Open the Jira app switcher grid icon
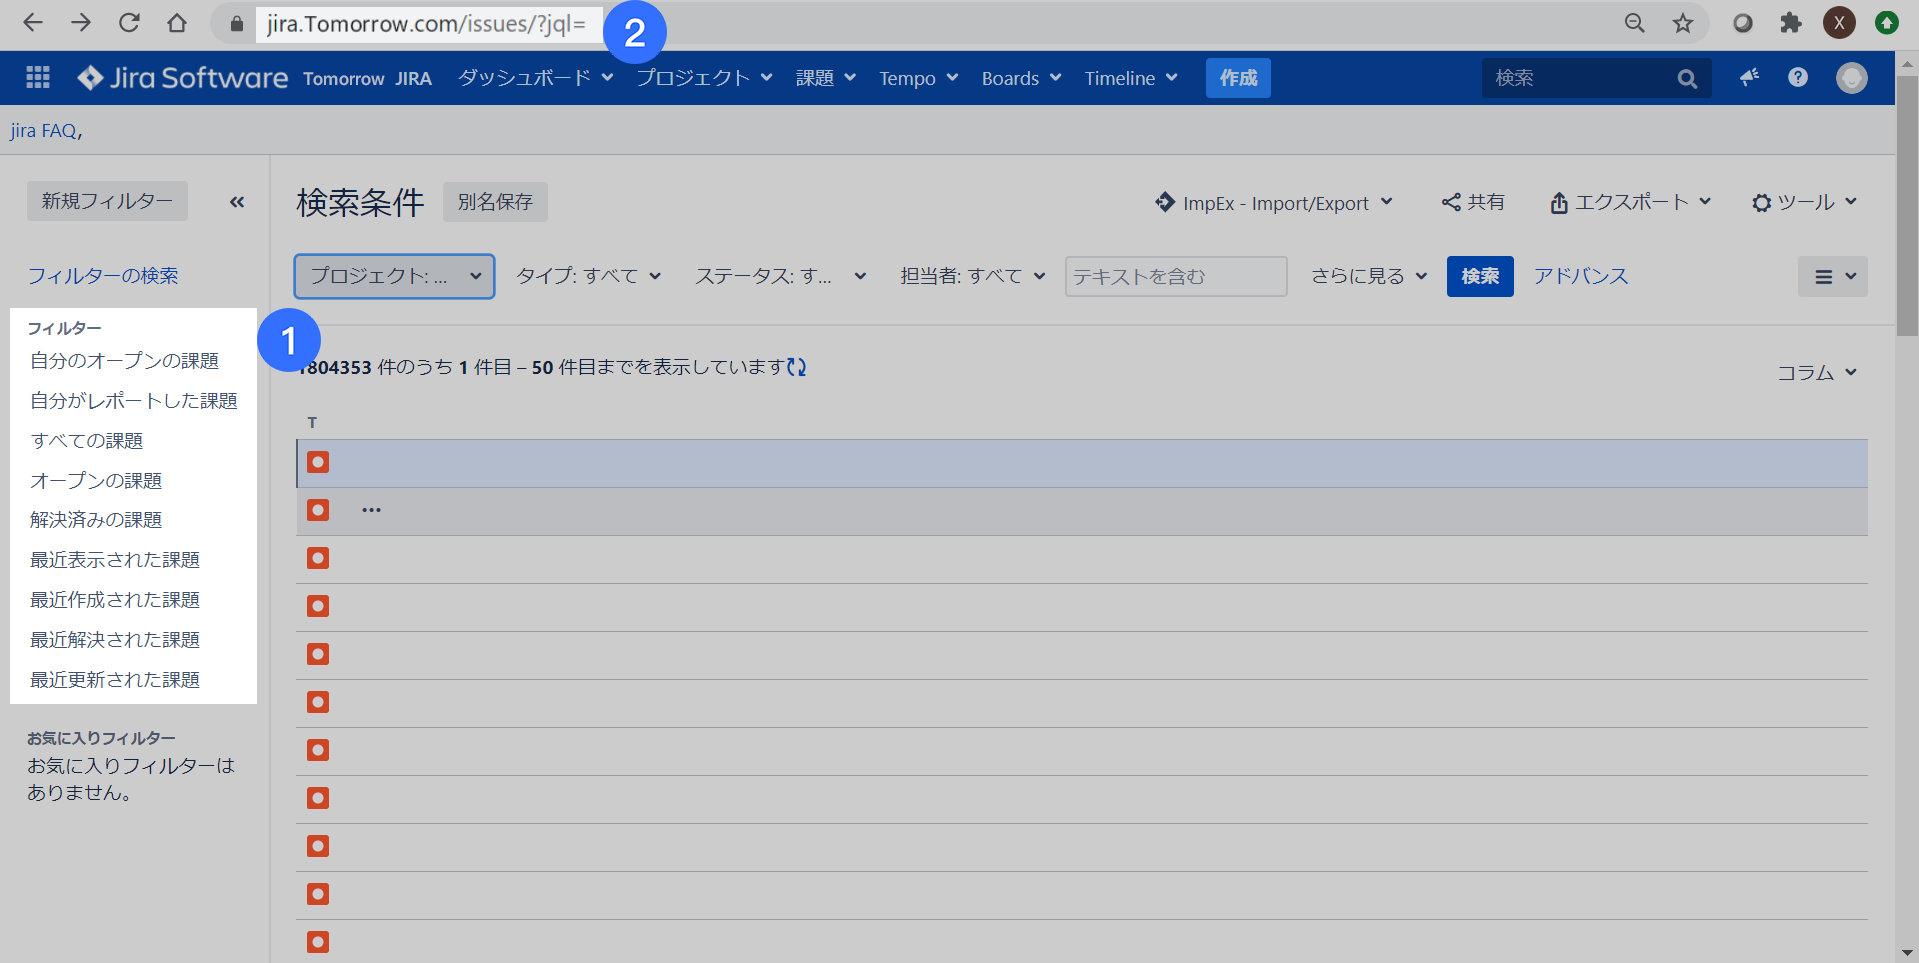1919x963 pixels. pos(38,78)
